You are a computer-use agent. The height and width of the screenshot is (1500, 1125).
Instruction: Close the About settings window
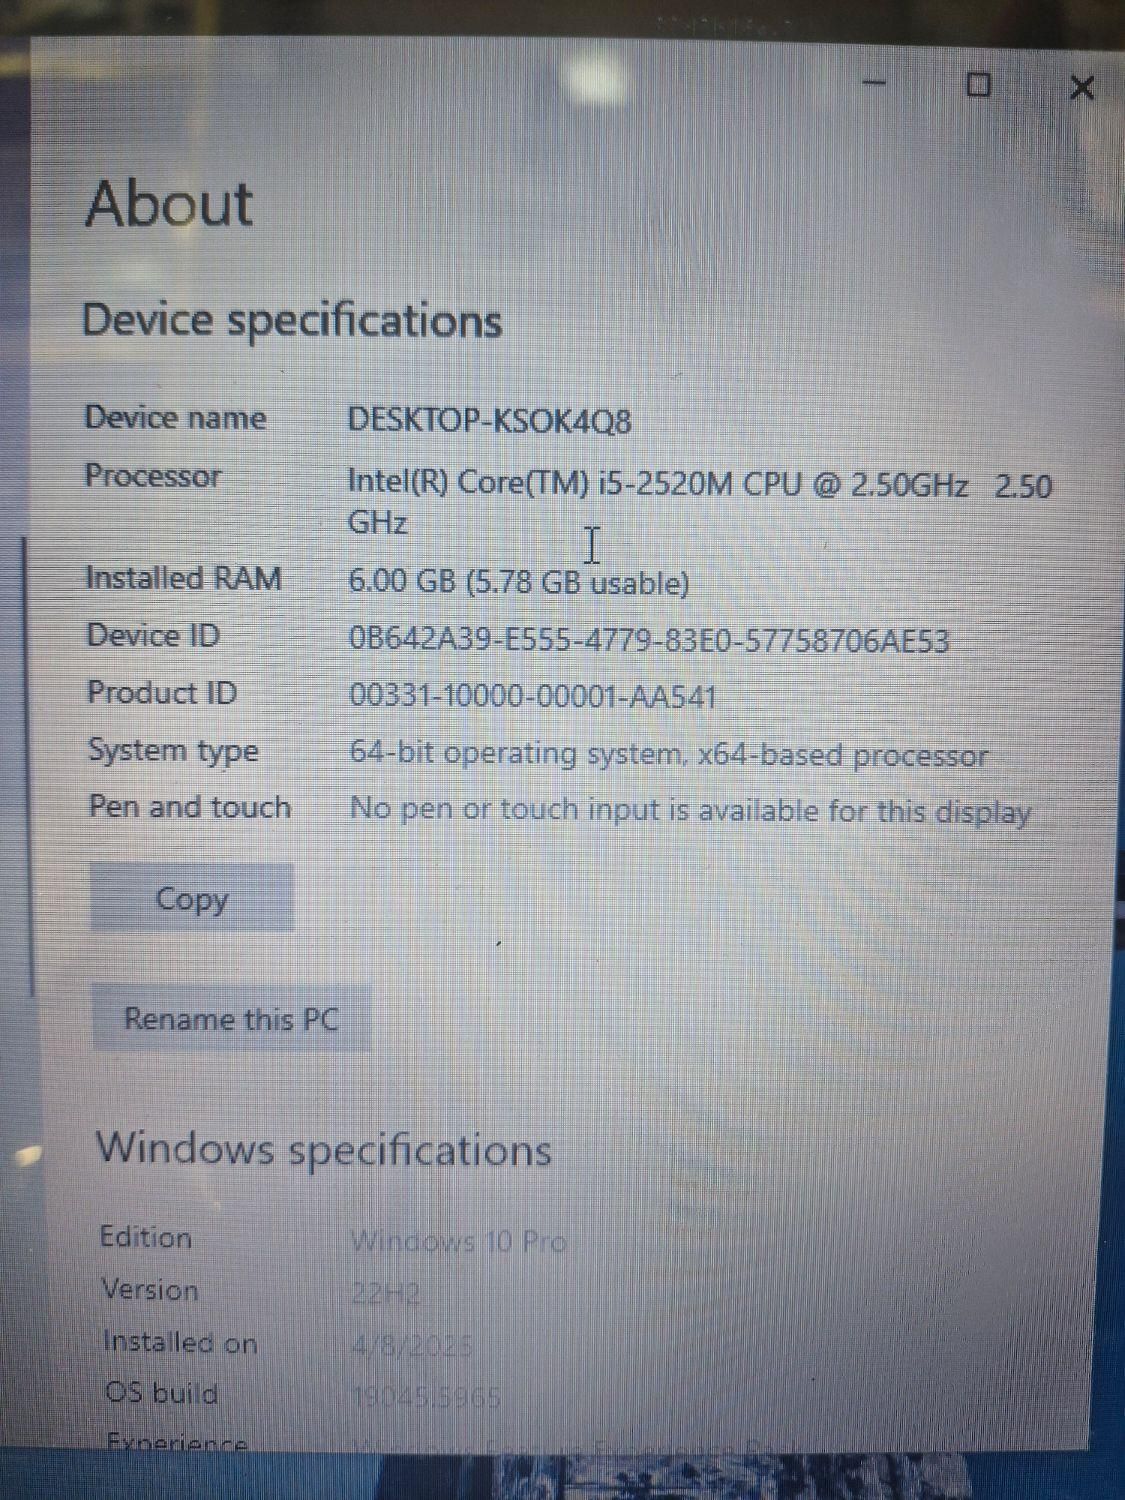click(x=1081, y=88)
